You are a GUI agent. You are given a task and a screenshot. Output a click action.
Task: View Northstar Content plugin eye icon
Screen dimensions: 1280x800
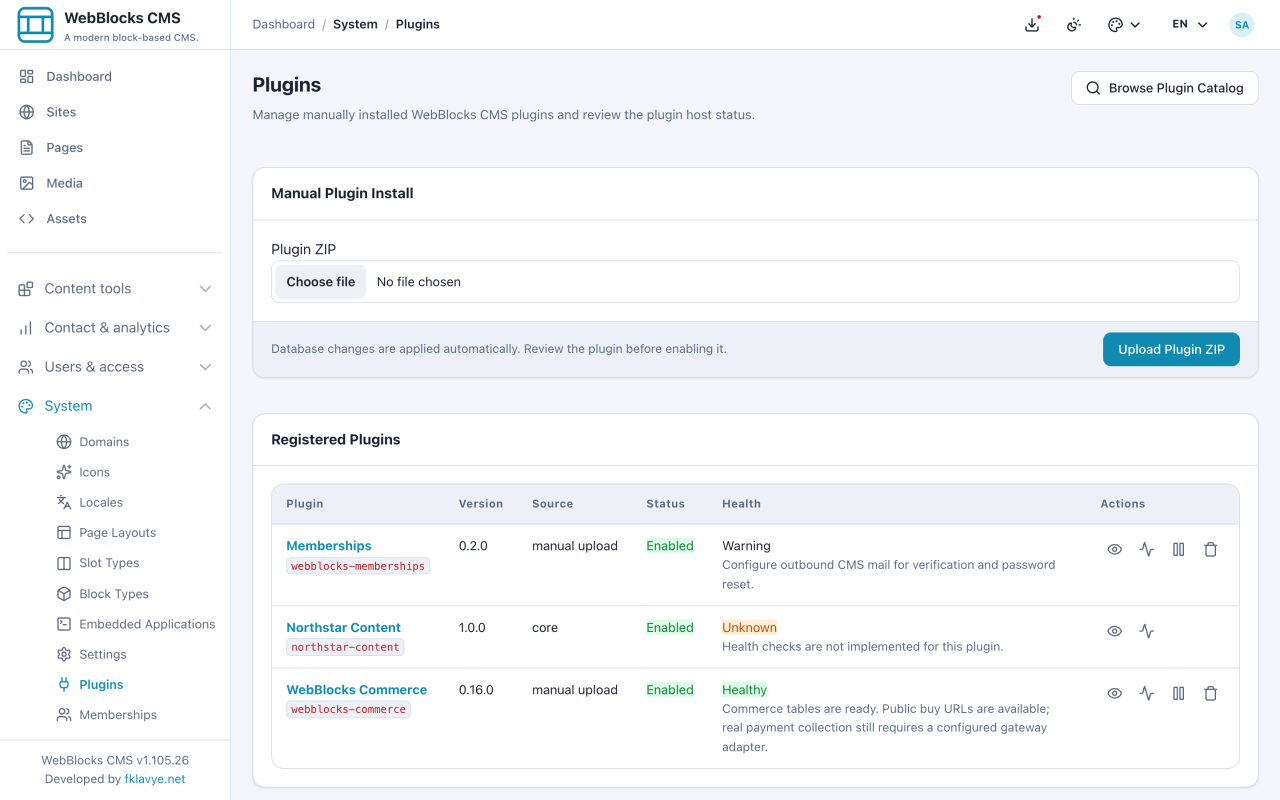point(1114,631)
